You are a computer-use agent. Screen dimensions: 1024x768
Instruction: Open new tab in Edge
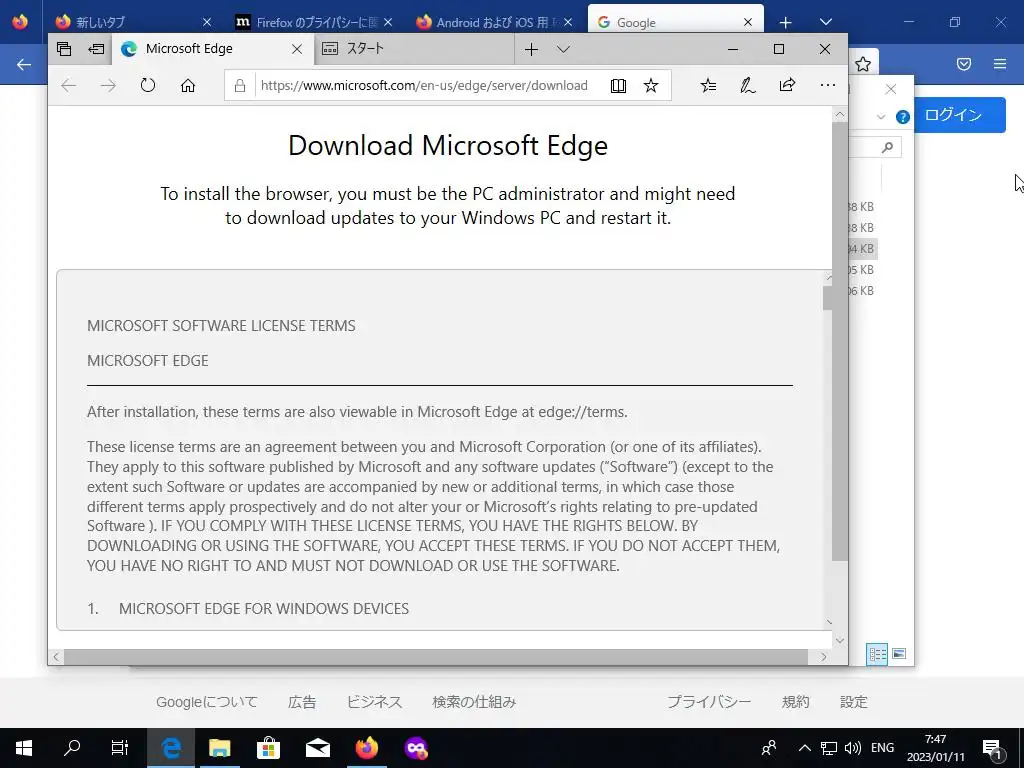tap(532, 49)
